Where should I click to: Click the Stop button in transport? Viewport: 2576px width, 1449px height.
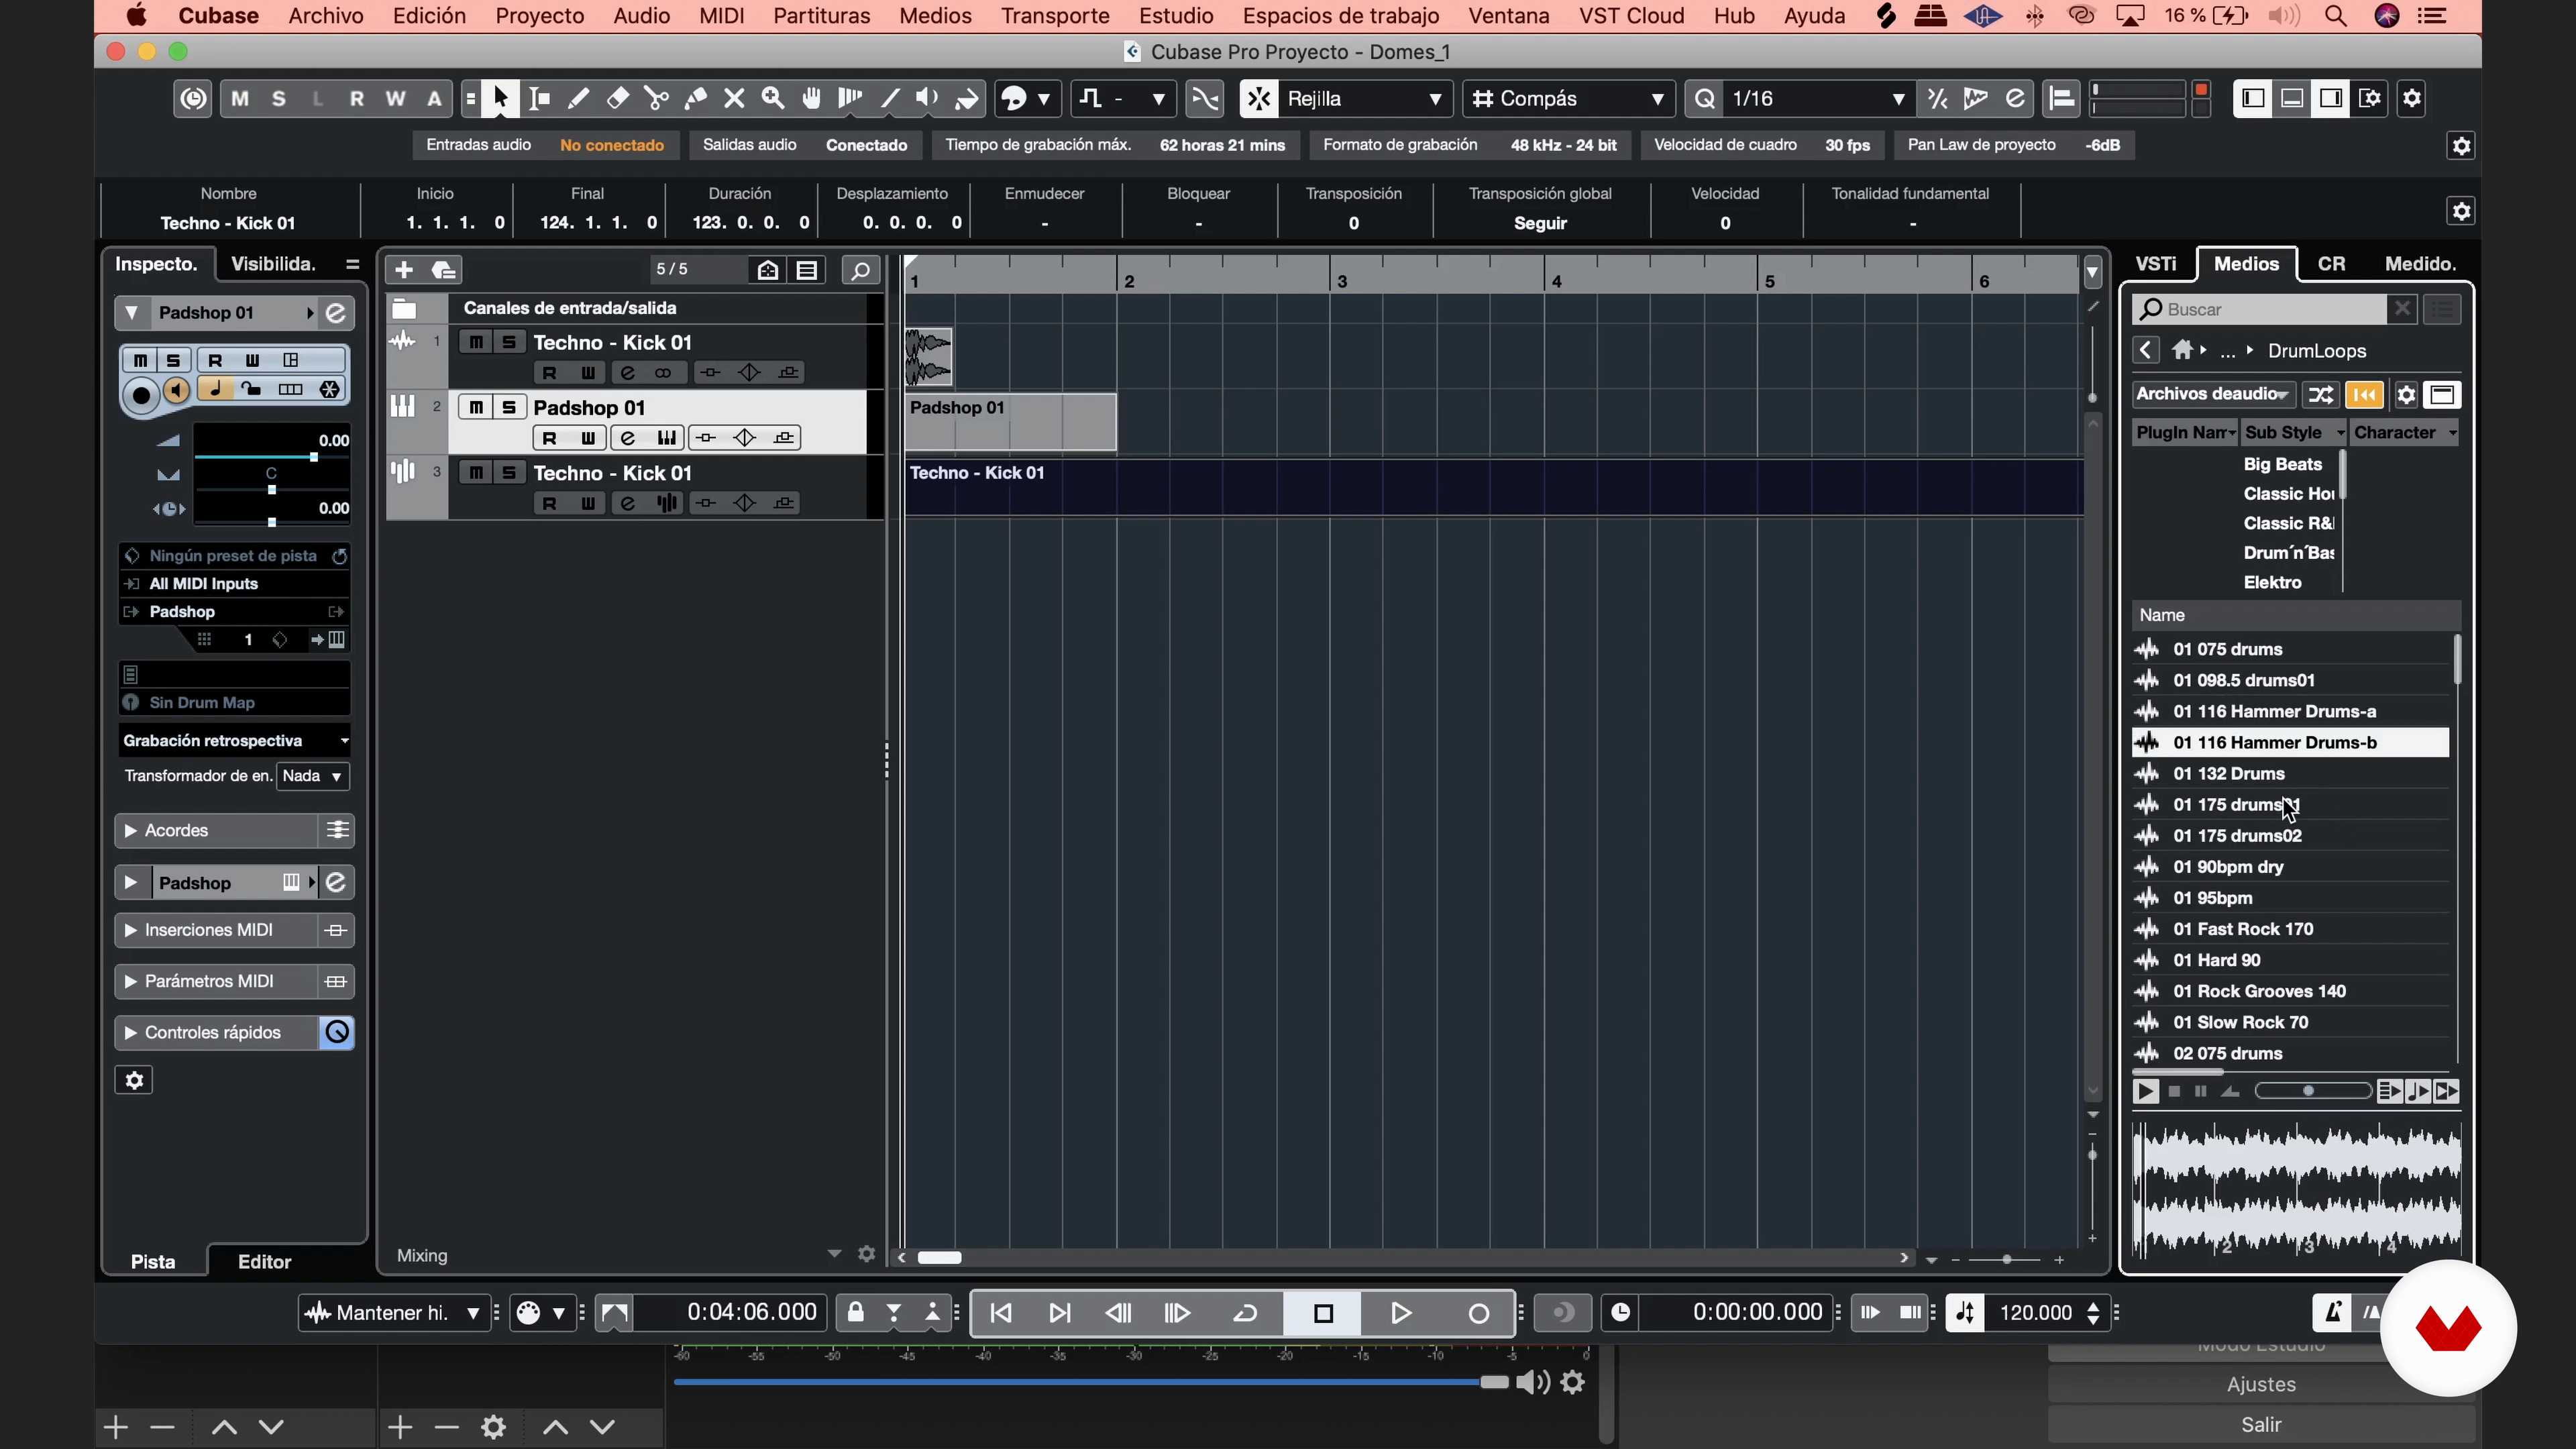pos(1323,1313)
